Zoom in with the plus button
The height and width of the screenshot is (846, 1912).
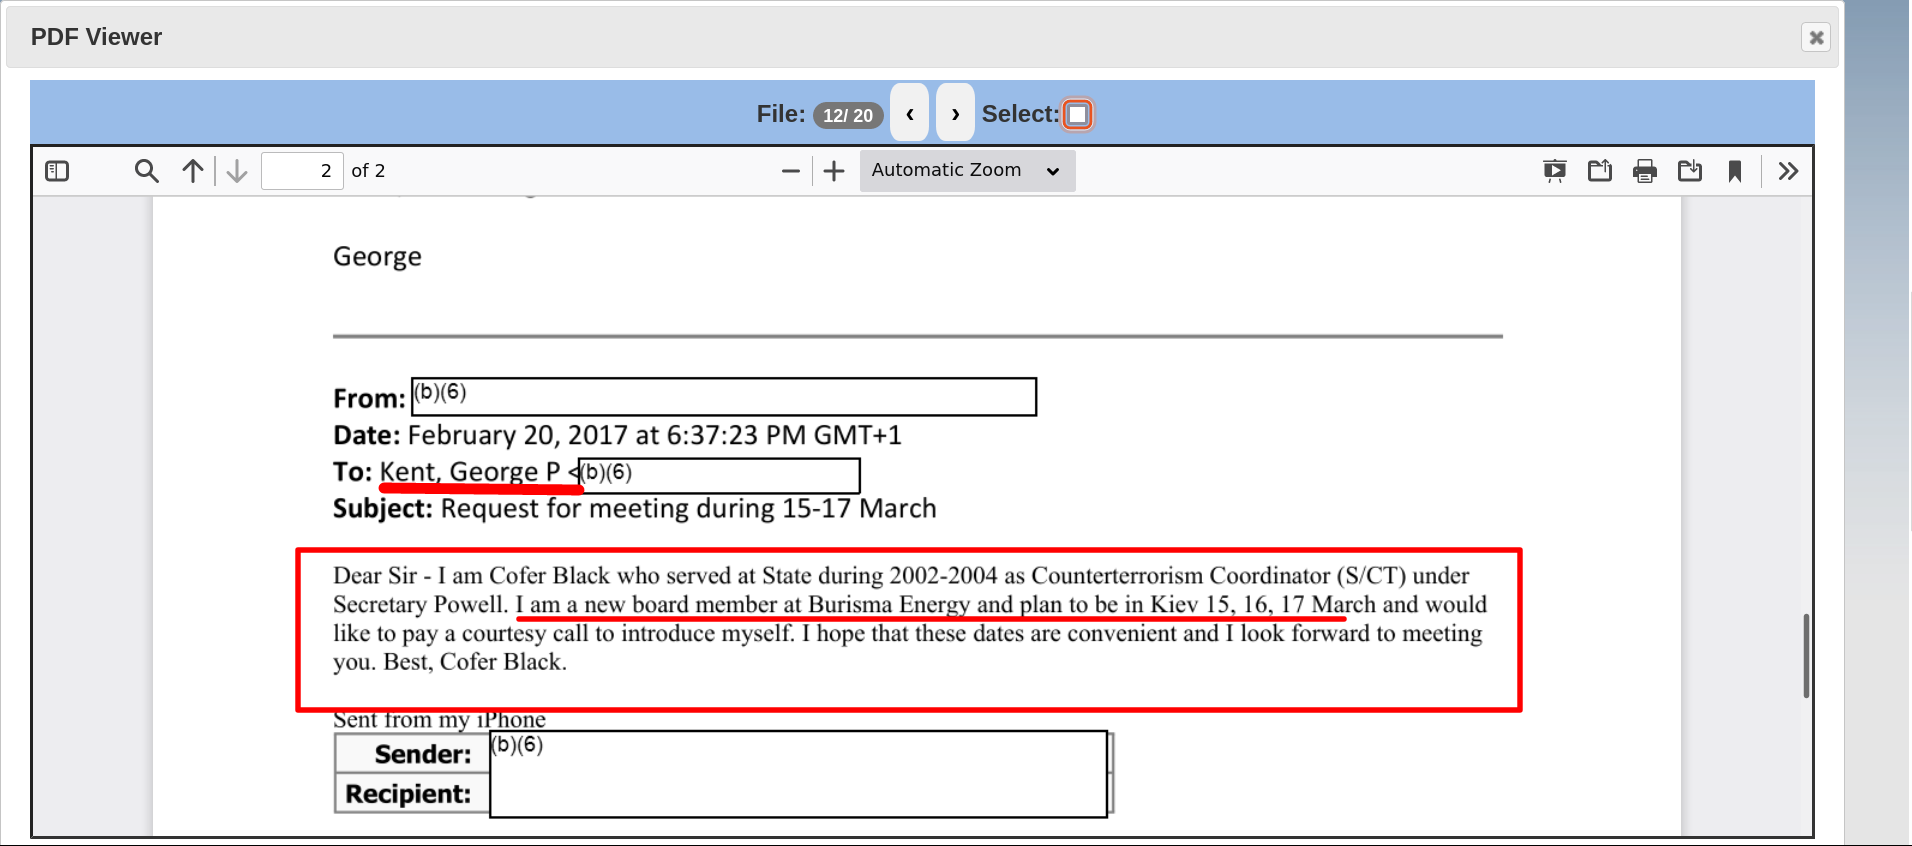(834, 171)
